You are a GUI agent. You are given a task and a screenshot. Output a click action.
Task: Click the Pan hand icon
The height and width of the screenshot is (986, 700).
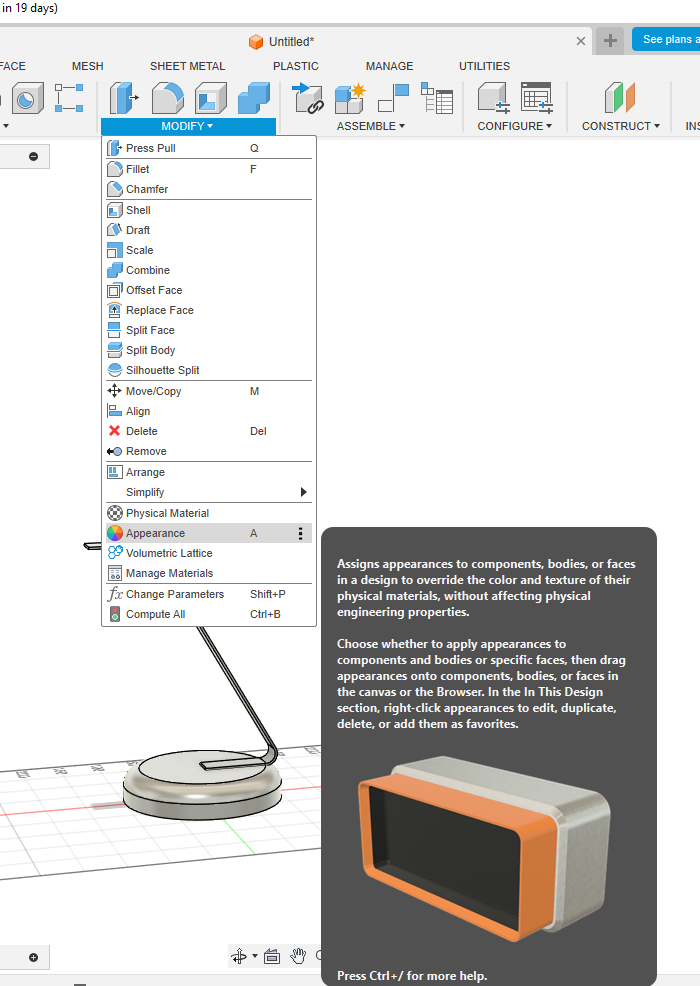(297, 956)
